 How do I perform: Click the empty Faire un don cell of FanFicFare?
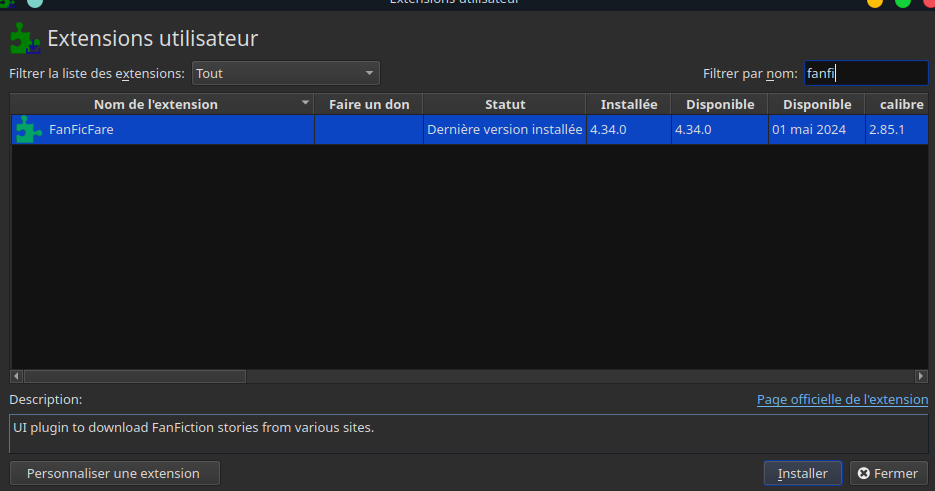coord(369,129)
